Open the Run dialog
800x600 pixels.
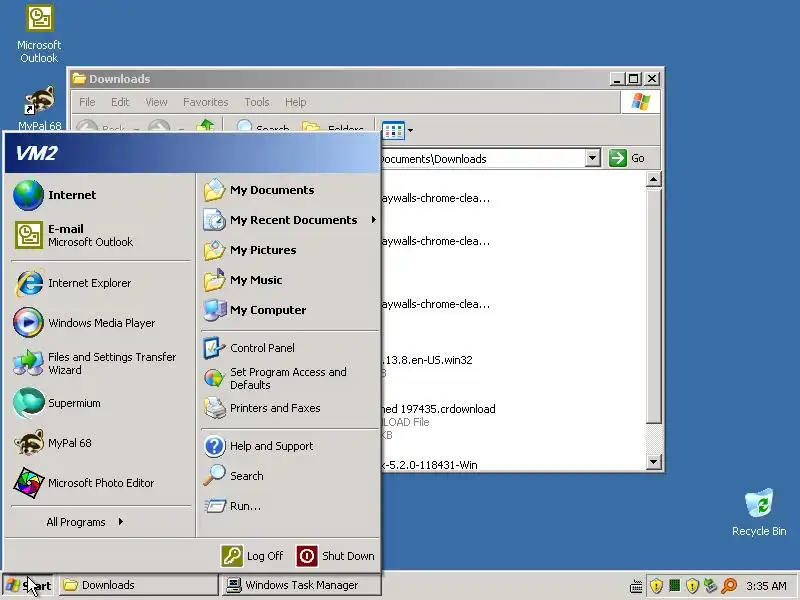click(x=289, y=506)
